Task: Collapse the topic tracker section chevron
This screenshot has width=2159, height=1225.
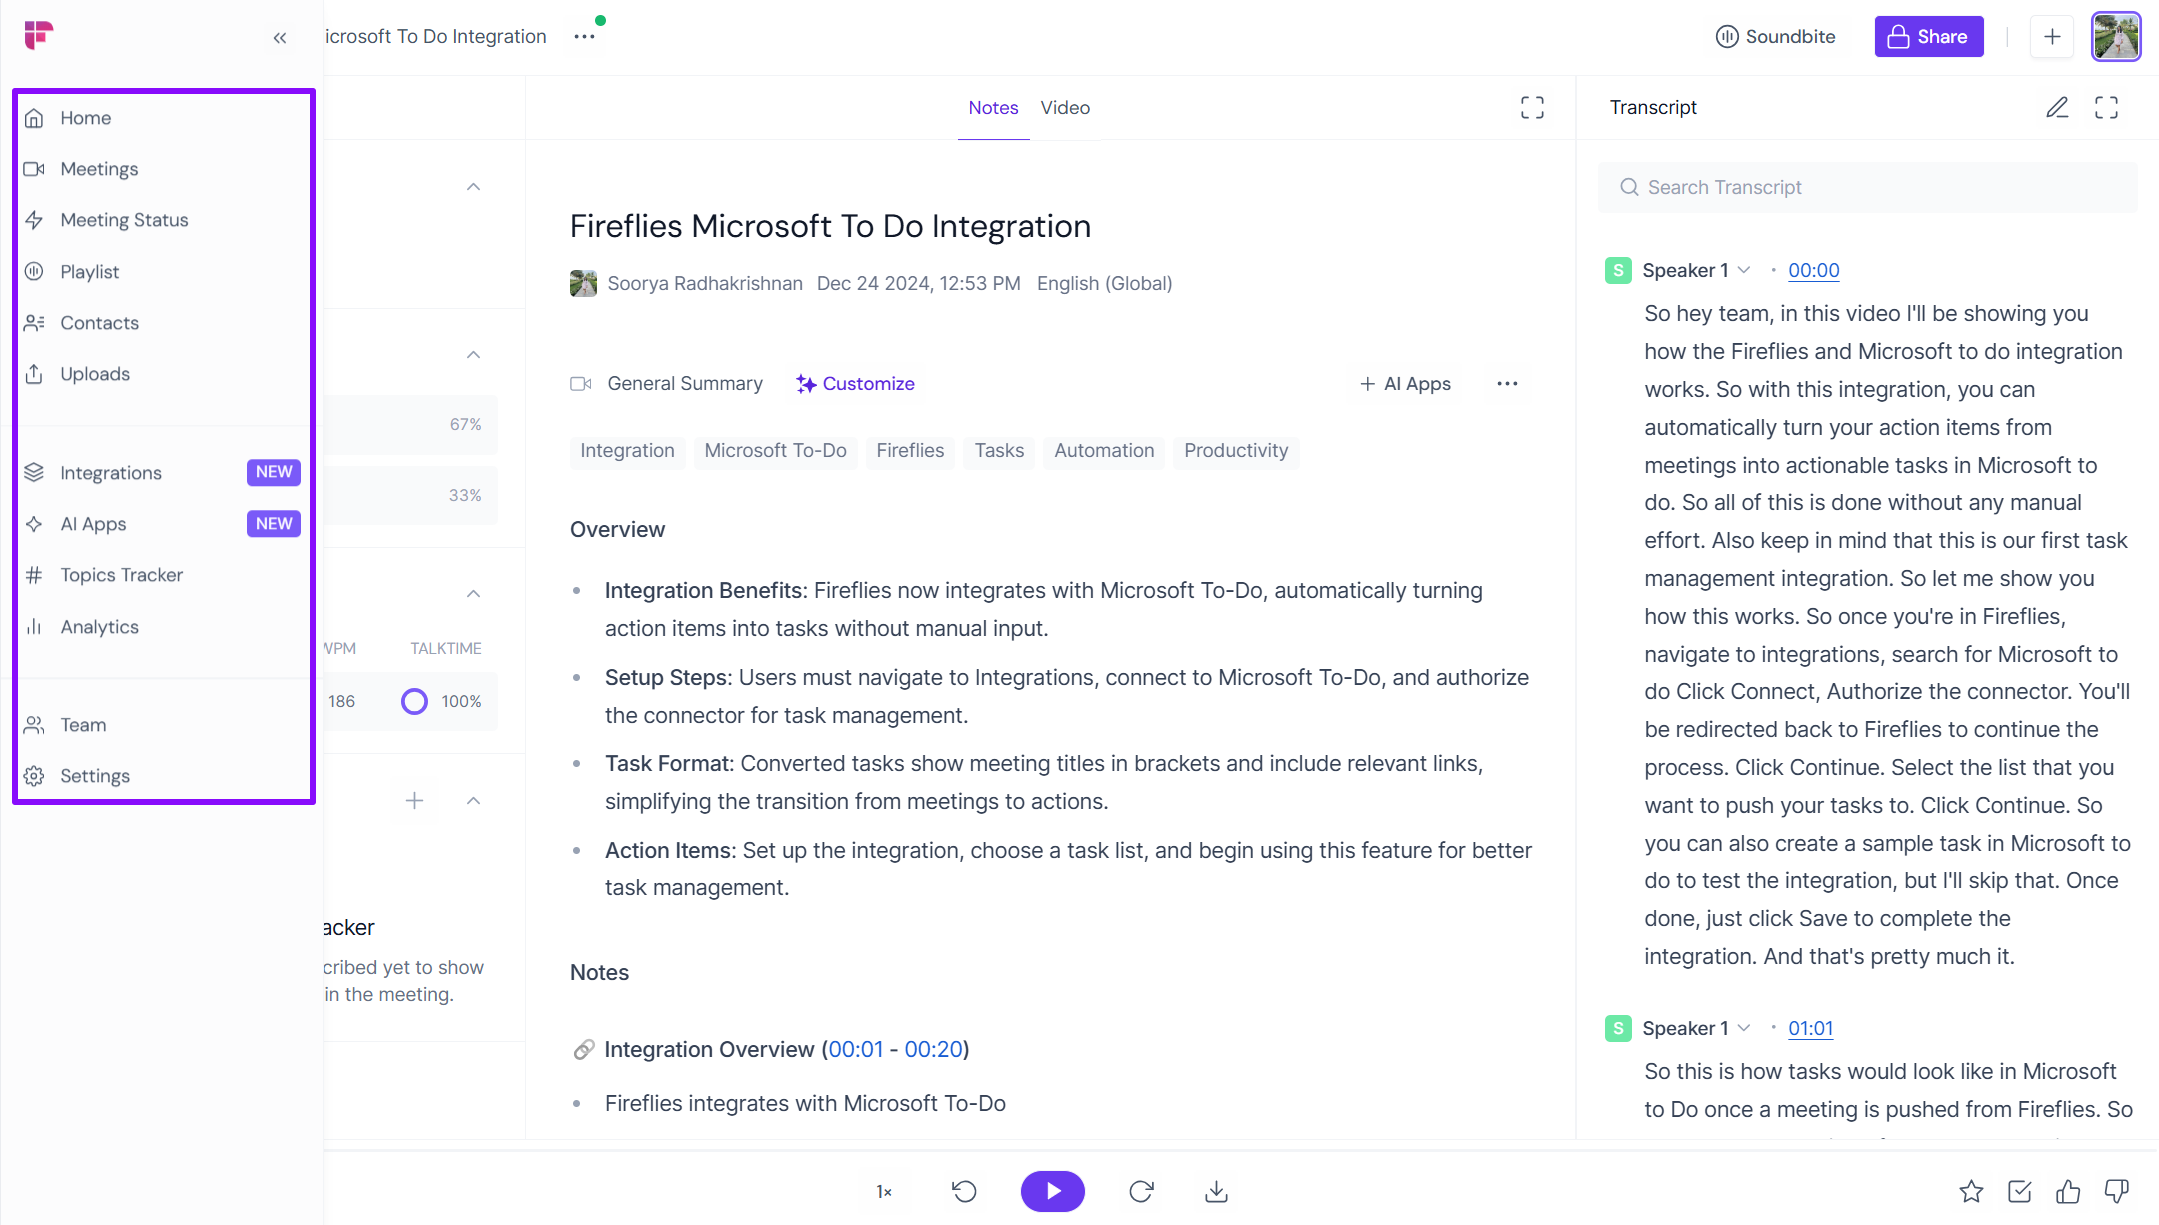Action: (473, 802)
